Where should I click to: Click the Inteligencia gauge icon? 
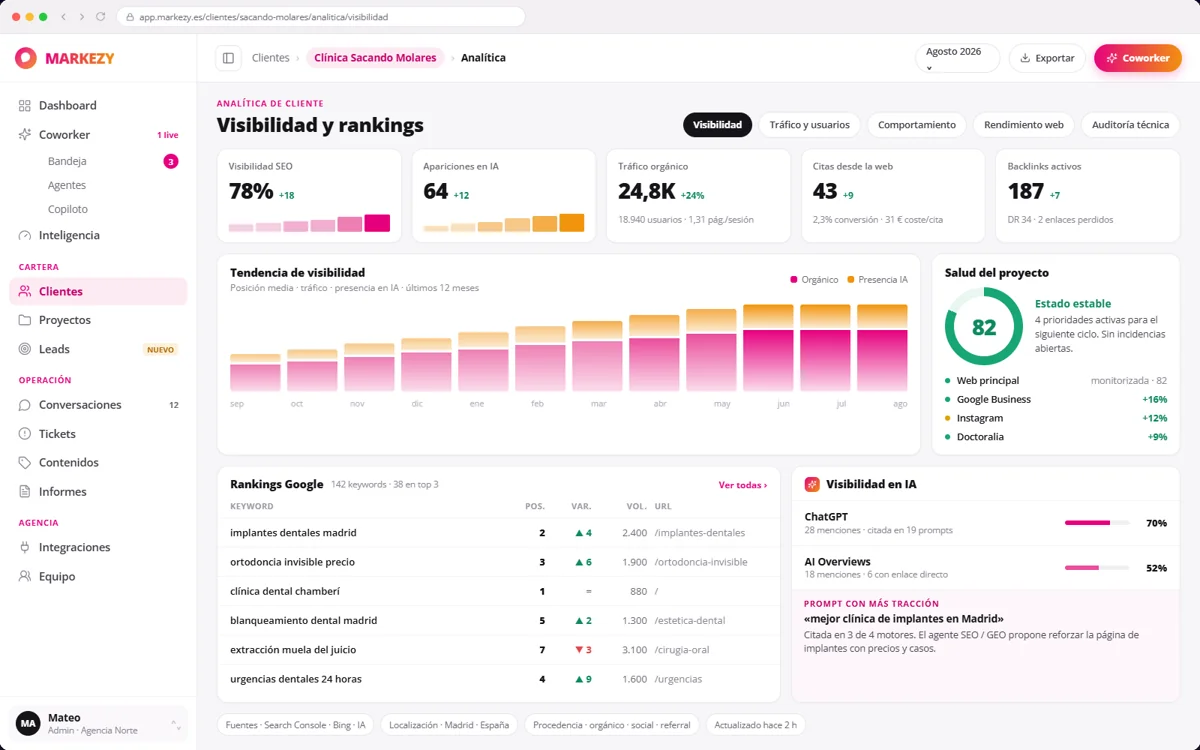(25, 235)
